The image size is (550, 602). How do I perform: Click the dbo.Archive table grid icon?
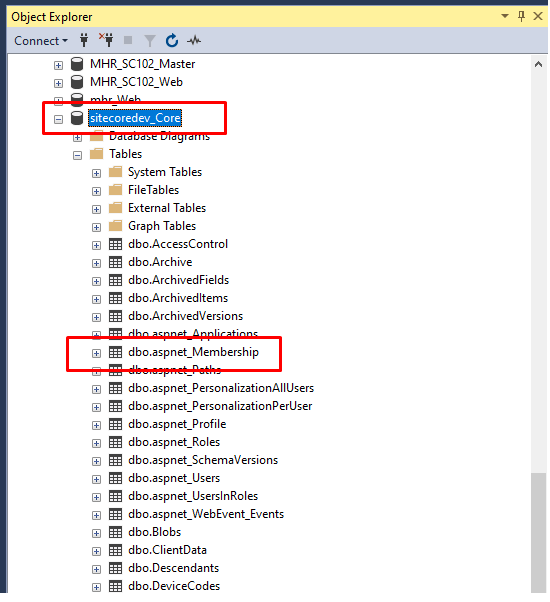coord(116,262)
